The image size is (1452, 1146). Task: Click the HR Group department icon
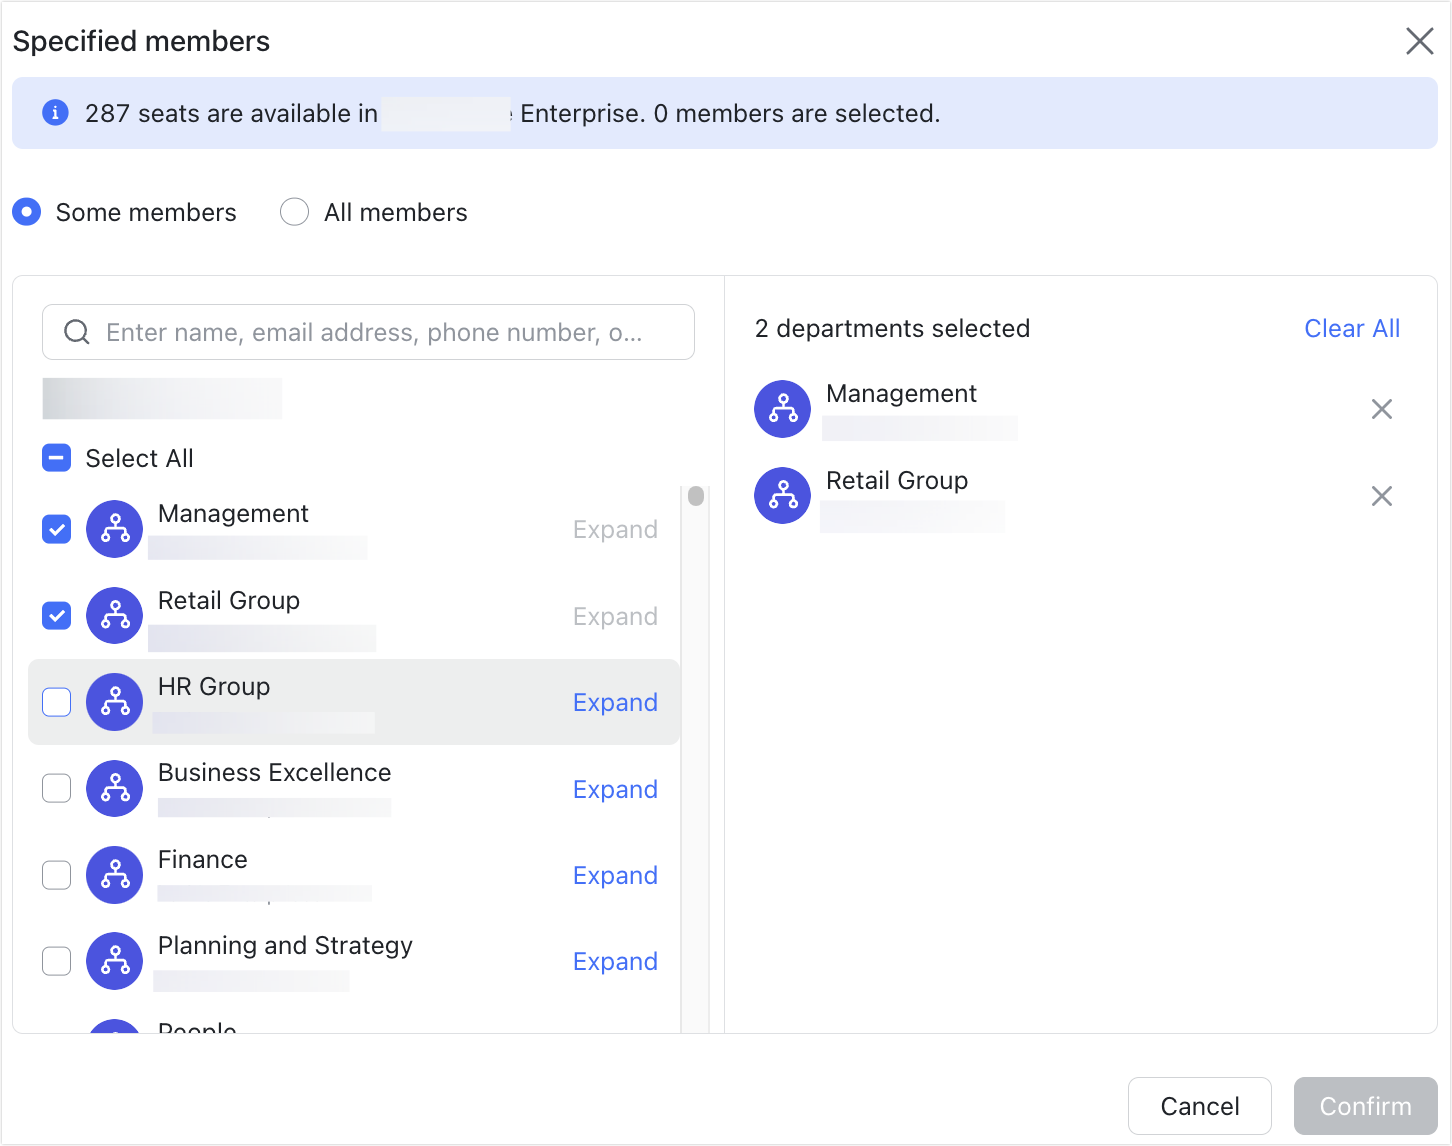114,702
